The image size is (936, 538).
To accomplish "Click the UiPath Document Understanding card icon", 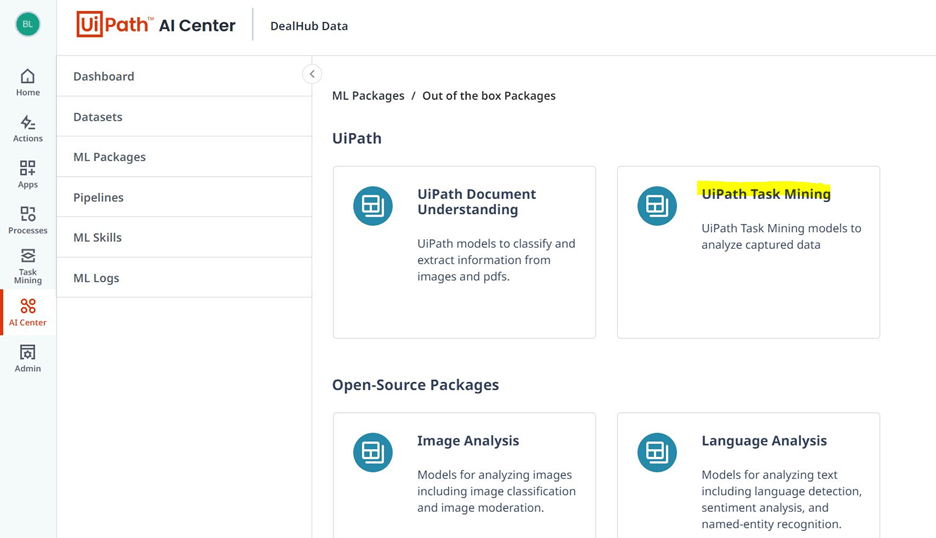I will [372, 206].
